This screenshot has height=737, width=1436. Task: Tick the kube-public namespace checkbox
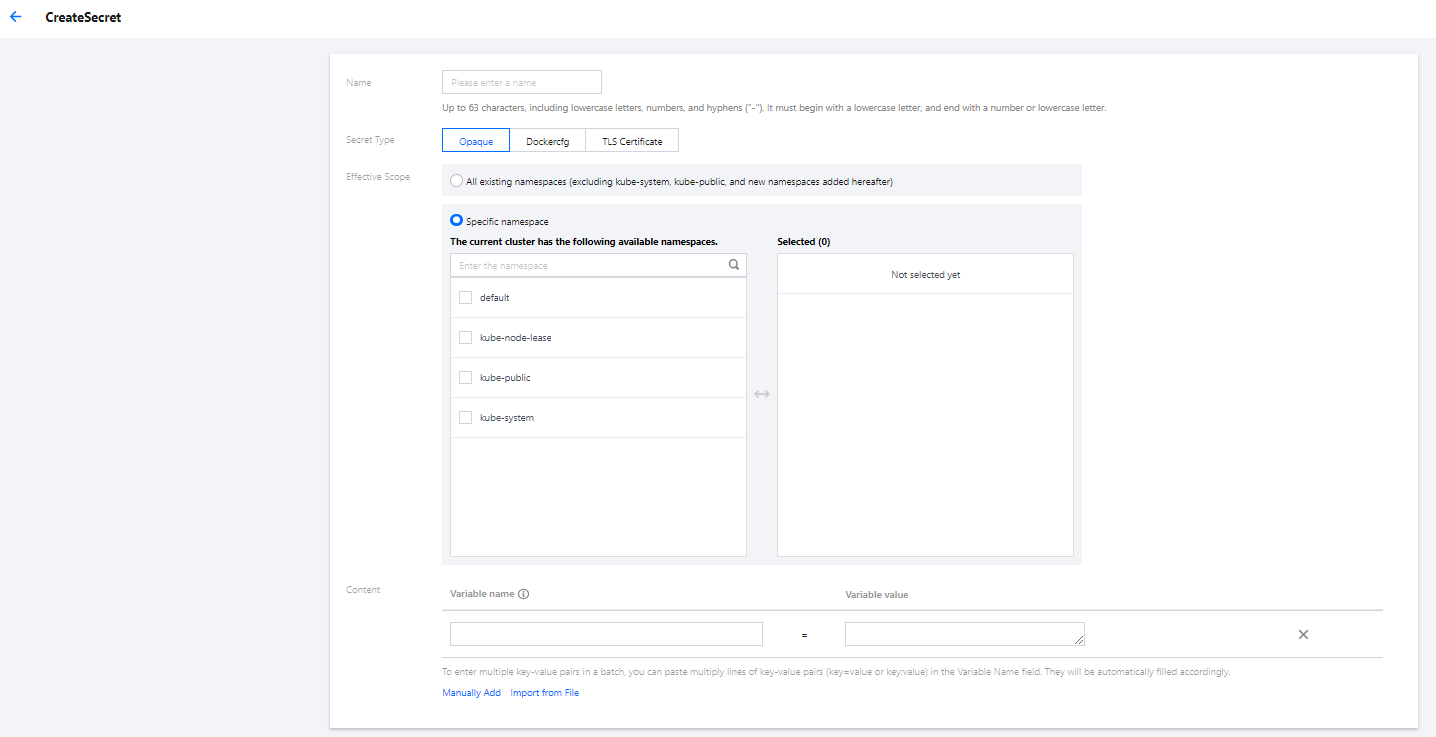465,378
